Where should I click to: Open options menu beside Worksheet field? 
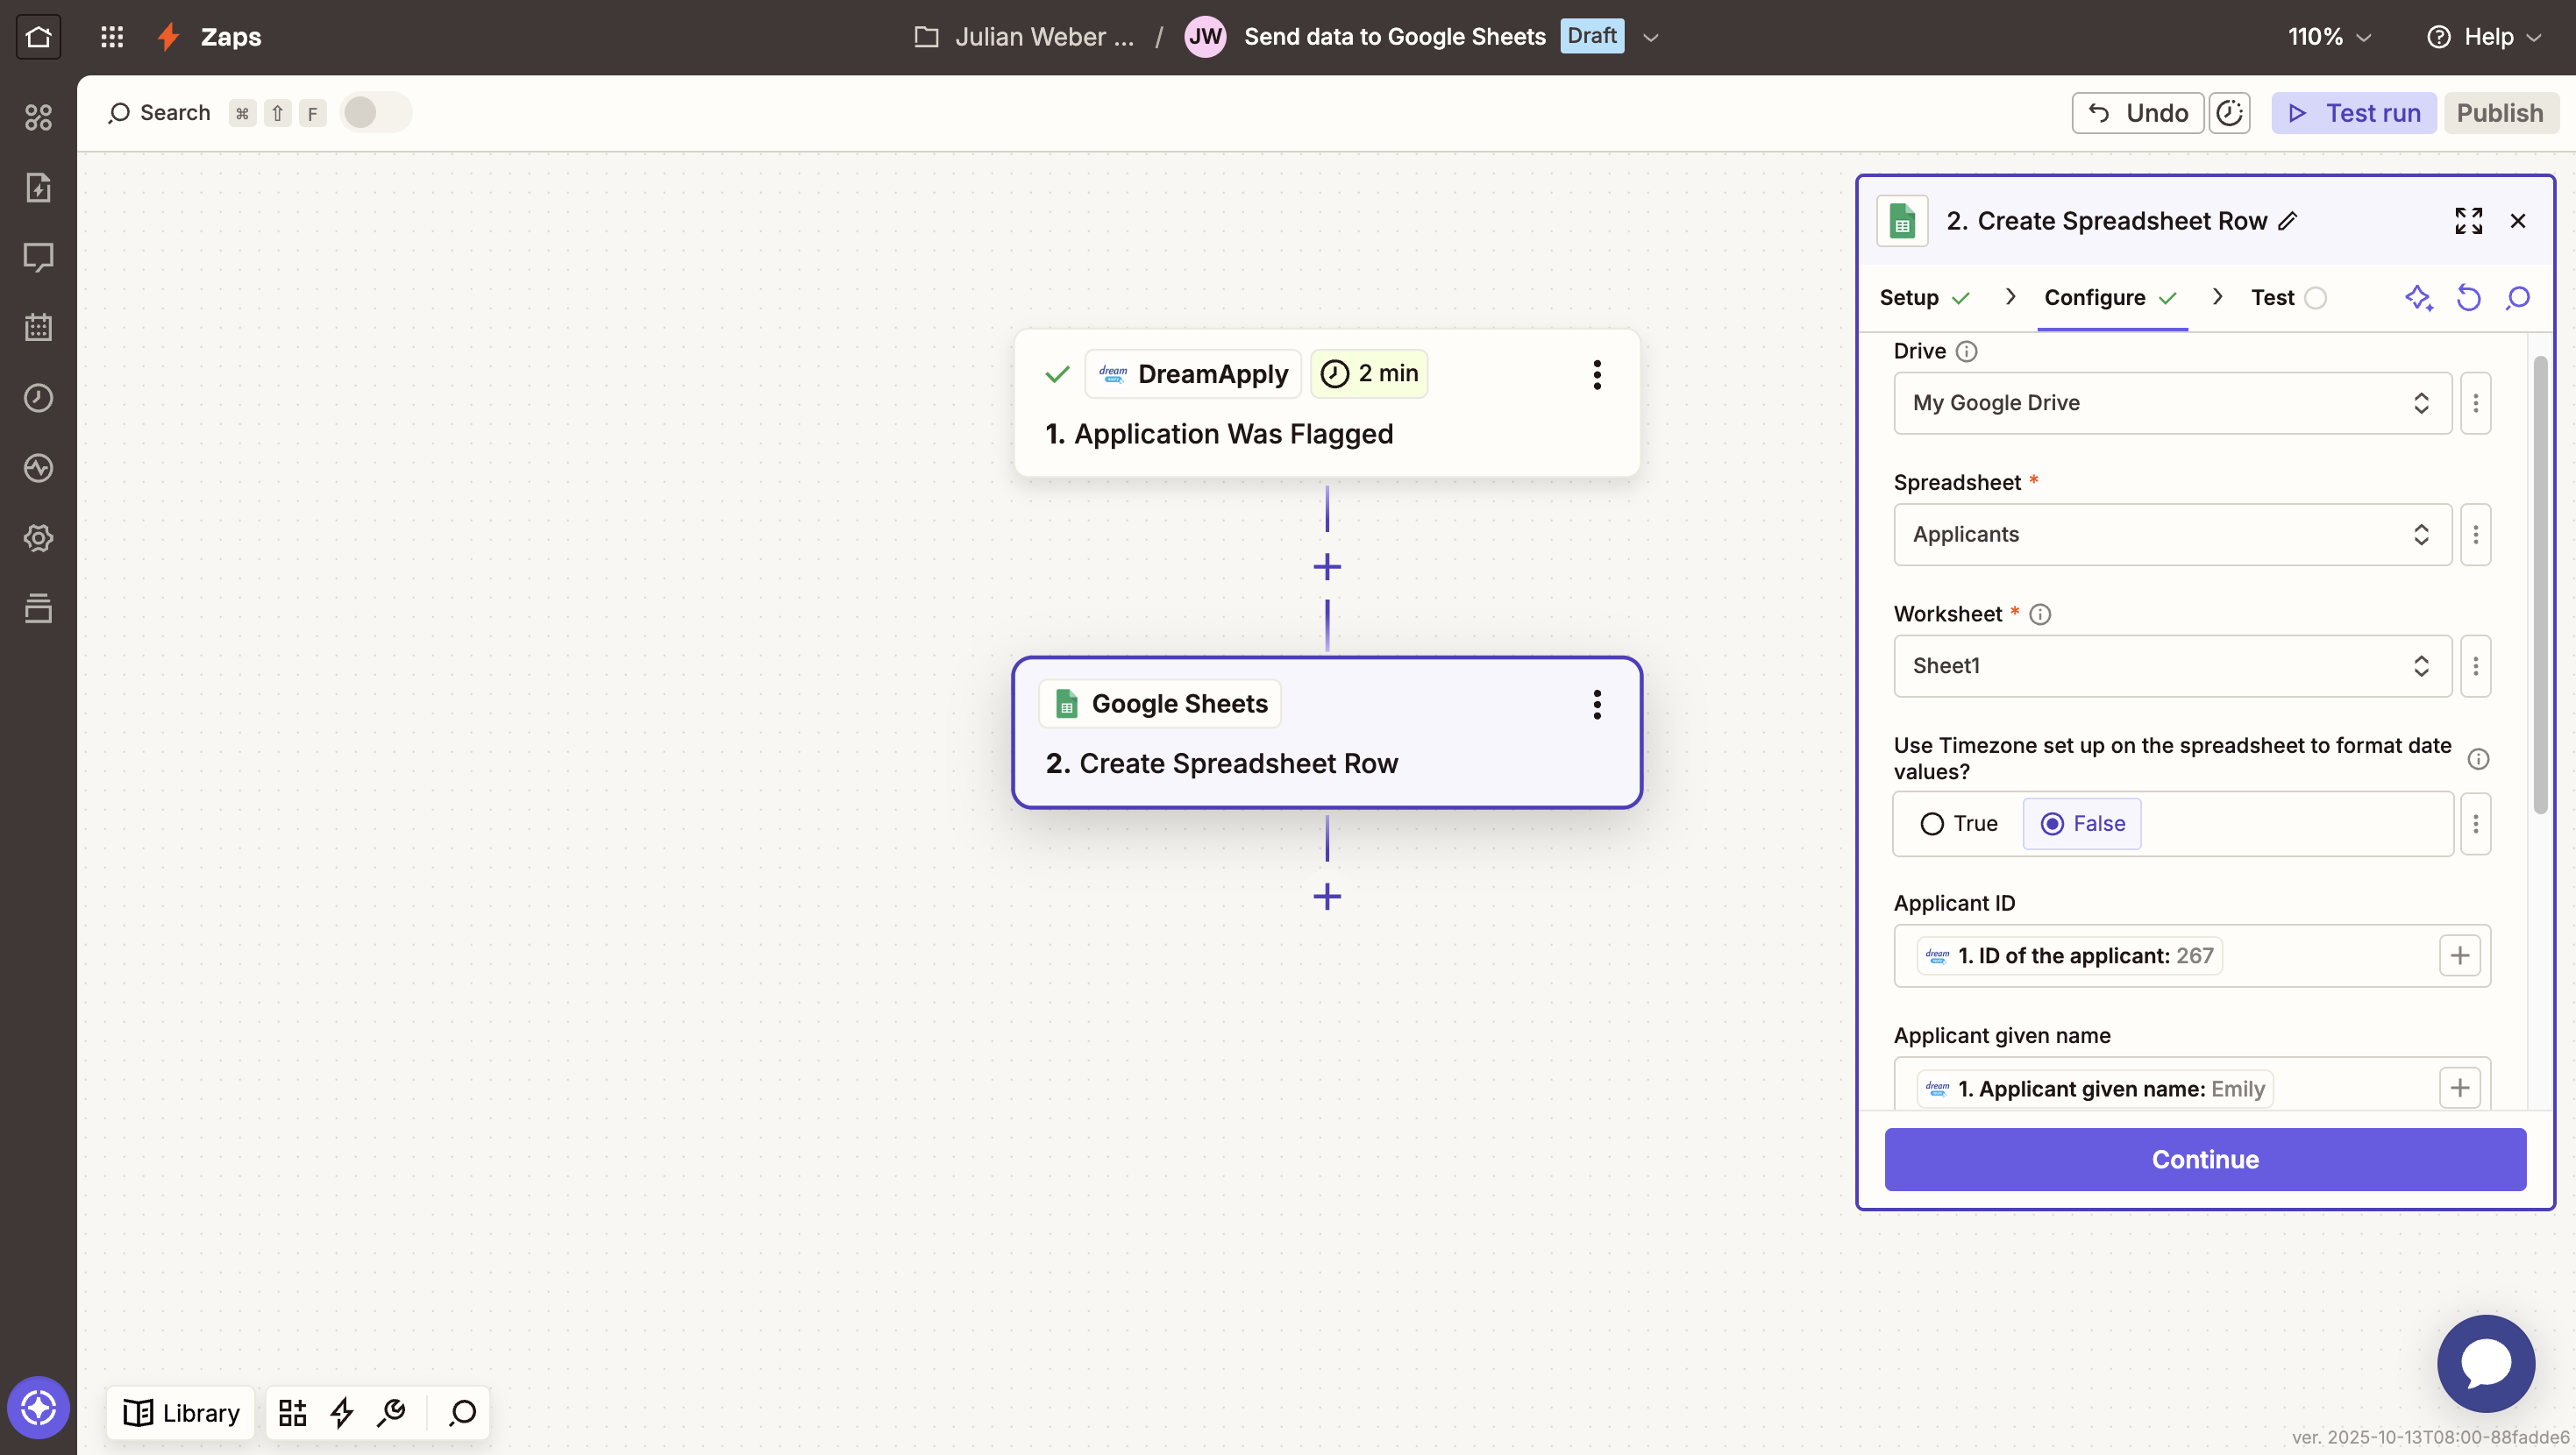tap(2475, 666)
